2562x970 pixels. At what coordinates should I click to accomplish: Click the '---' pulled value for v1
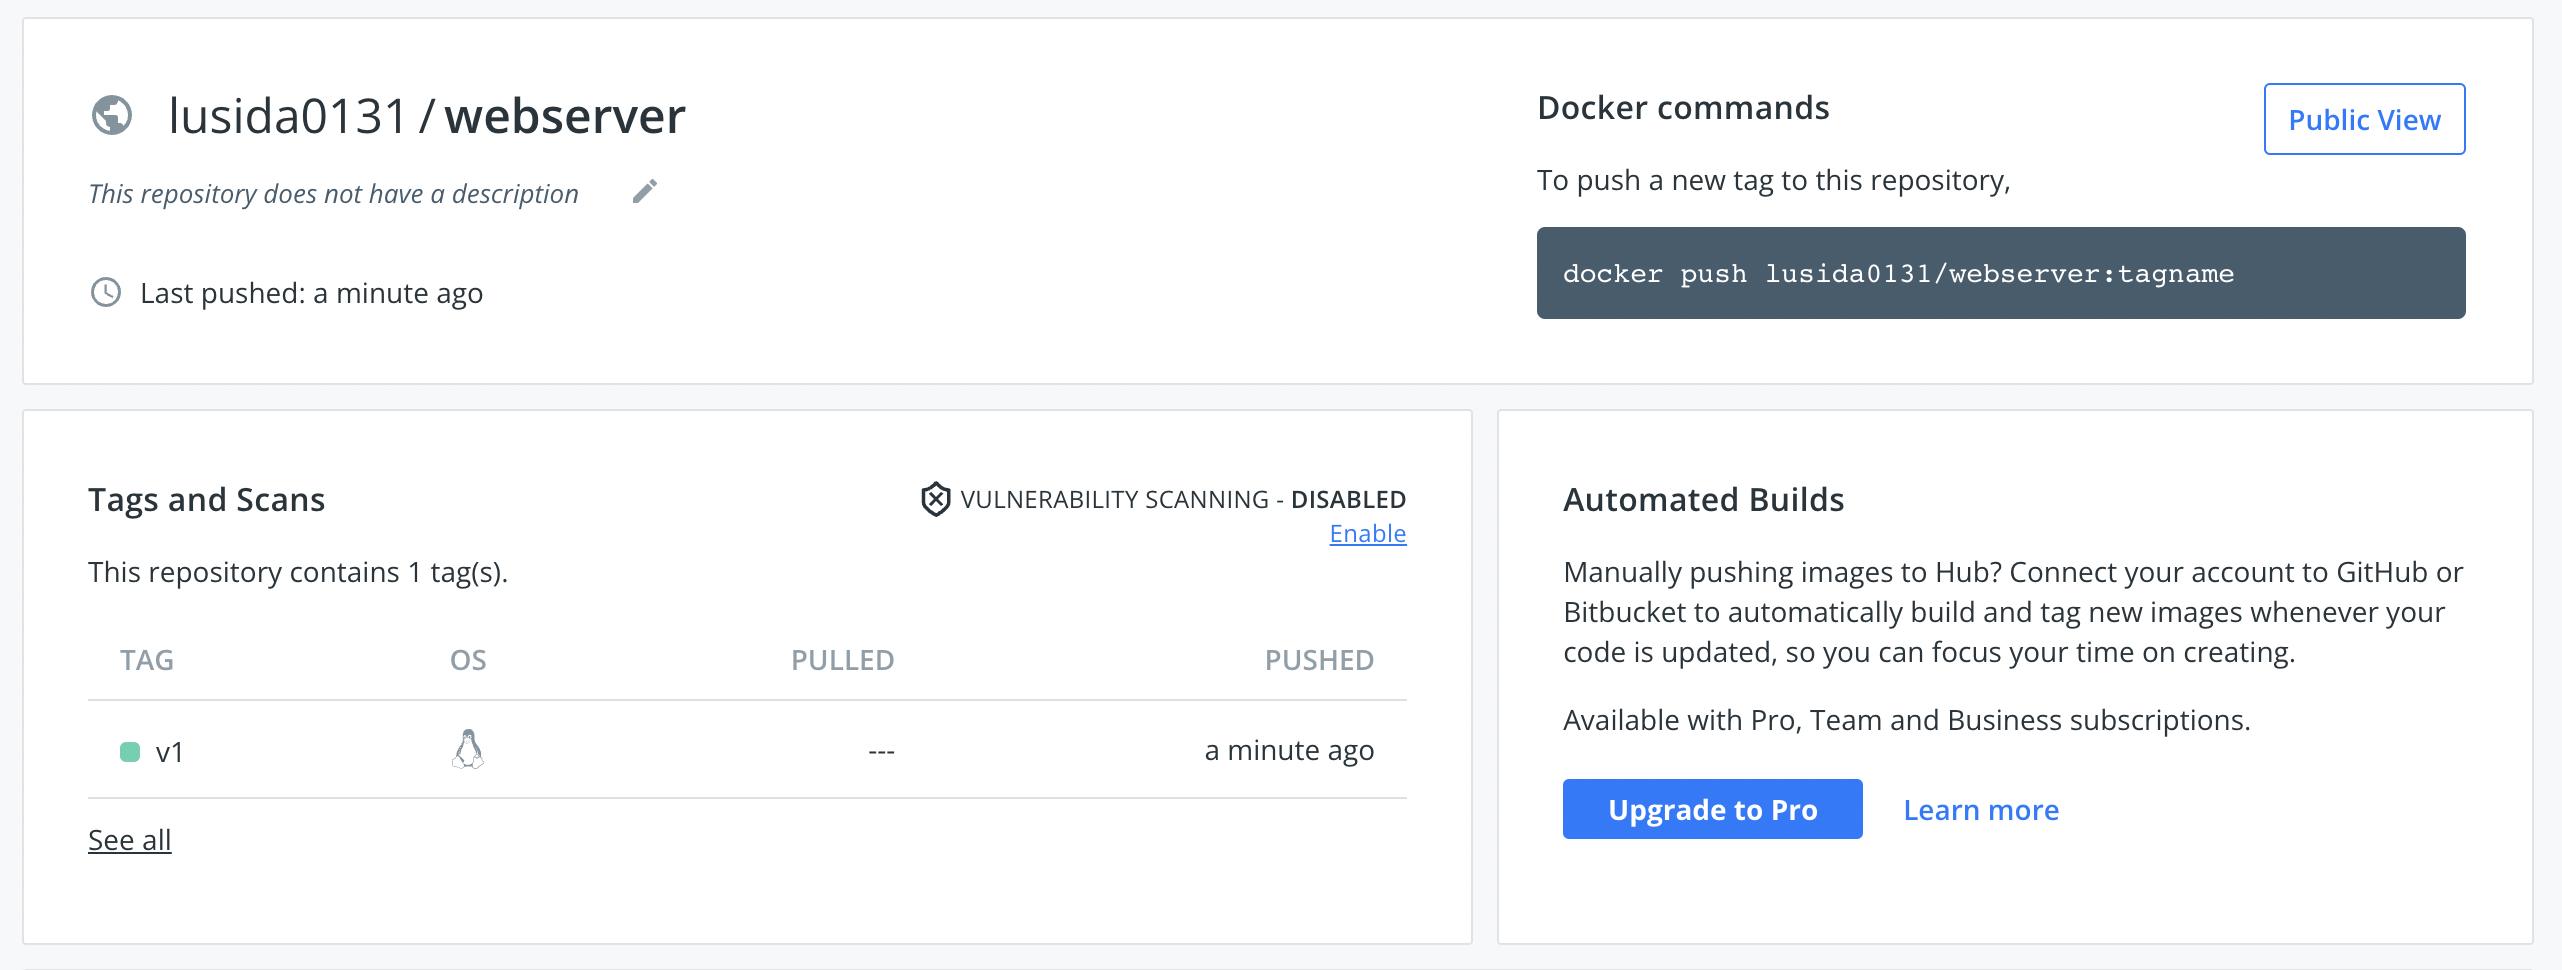click(881, 751)
